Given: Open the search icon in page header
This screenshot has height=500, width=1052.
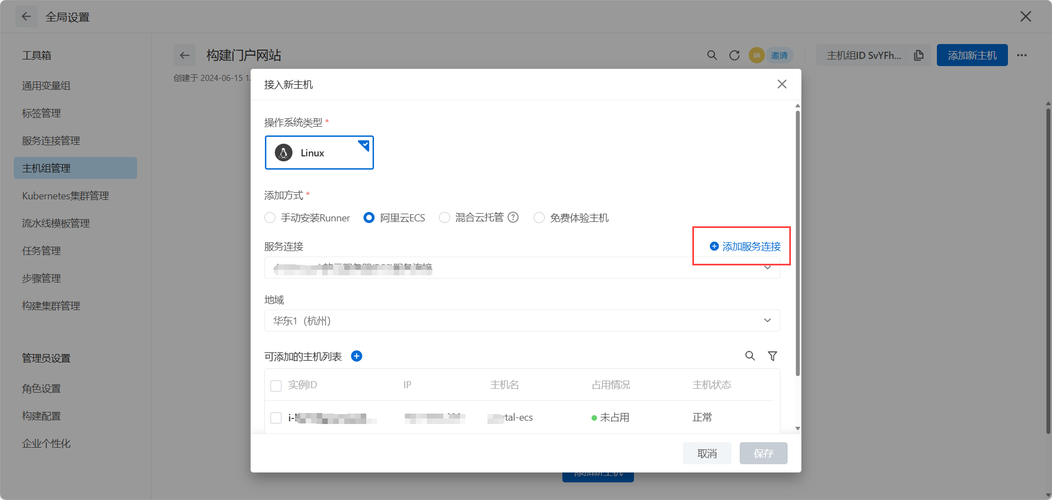Looking at the screenshot, I should point(712,55).
